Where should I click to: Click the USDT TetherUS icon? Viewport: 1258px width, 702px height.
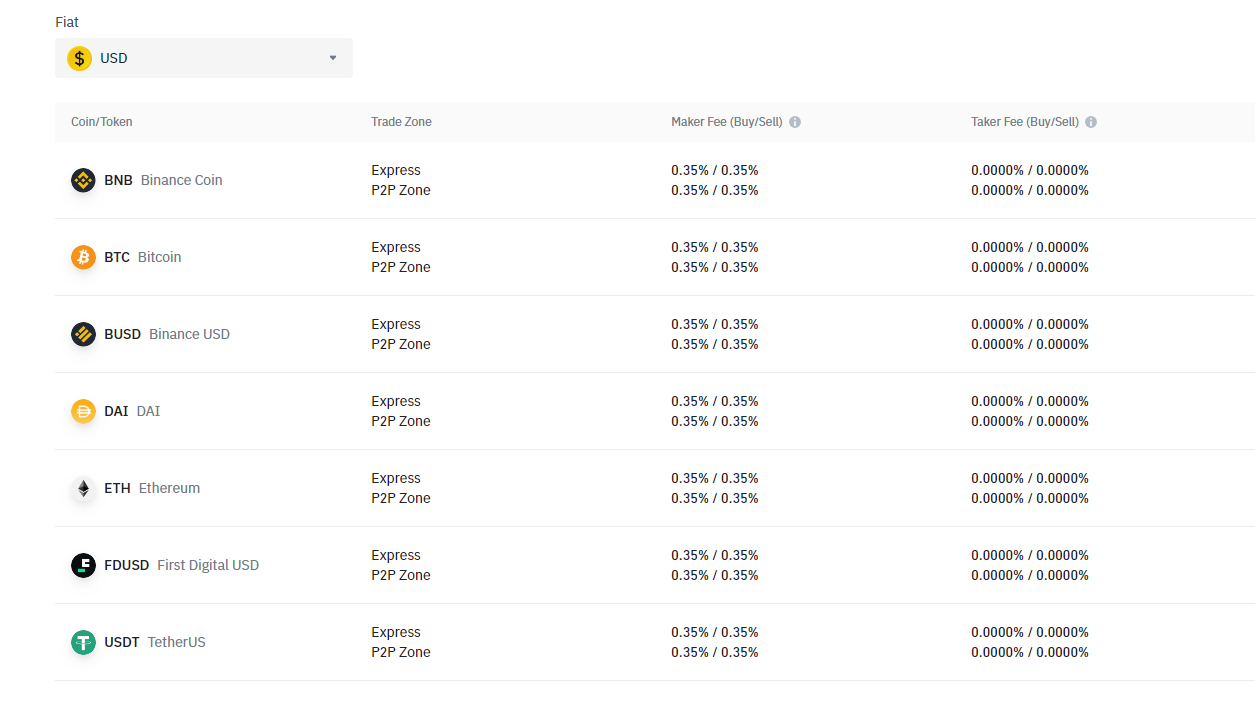pos(83,642)
